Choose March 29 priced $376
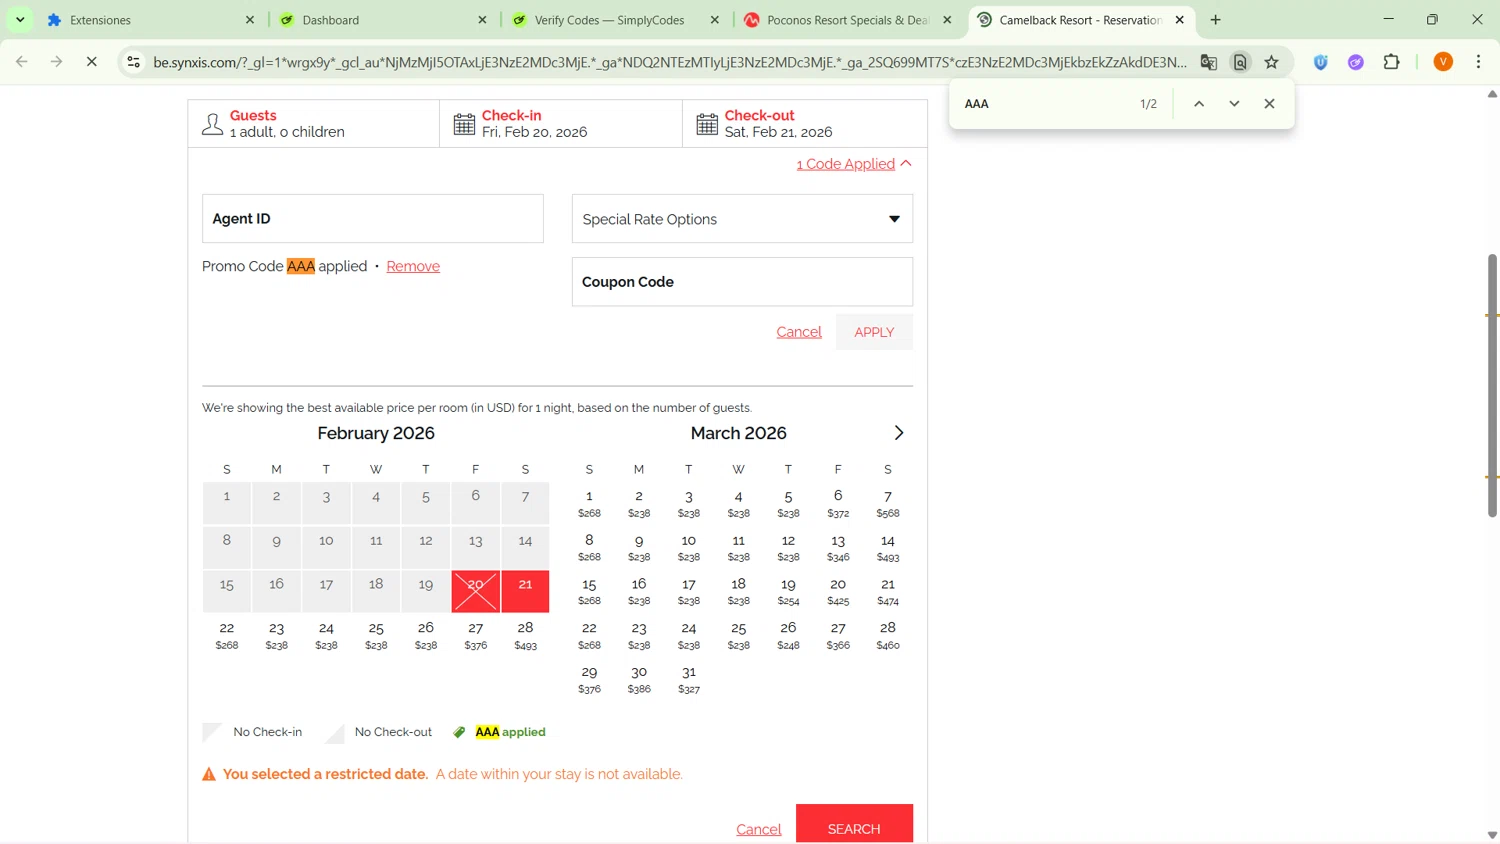 pos(589,680)
